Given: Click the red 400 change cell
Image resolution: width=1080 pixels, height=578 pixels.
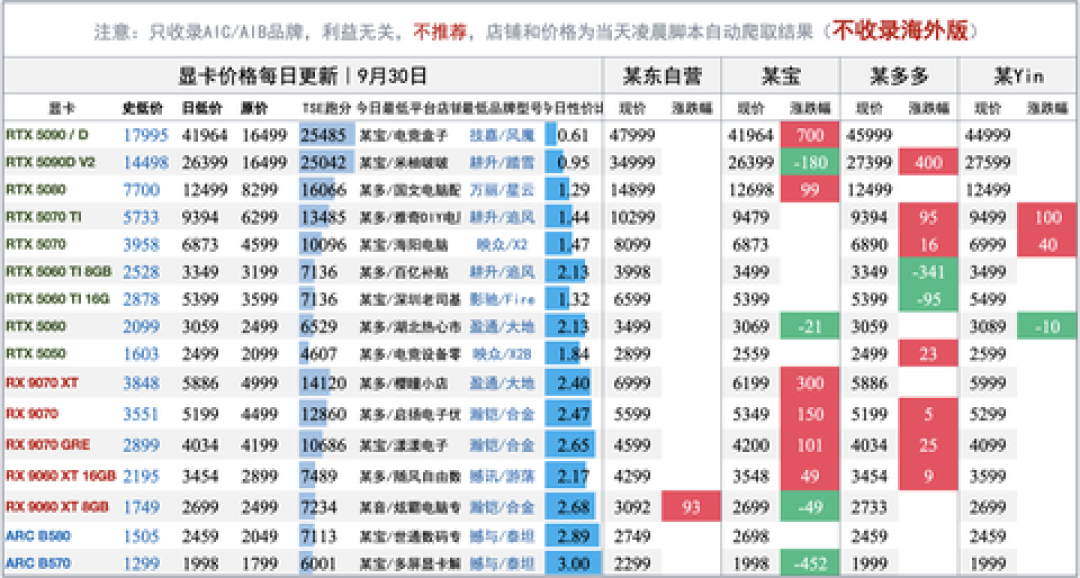Looking at the screenshot, I should 928,163.
